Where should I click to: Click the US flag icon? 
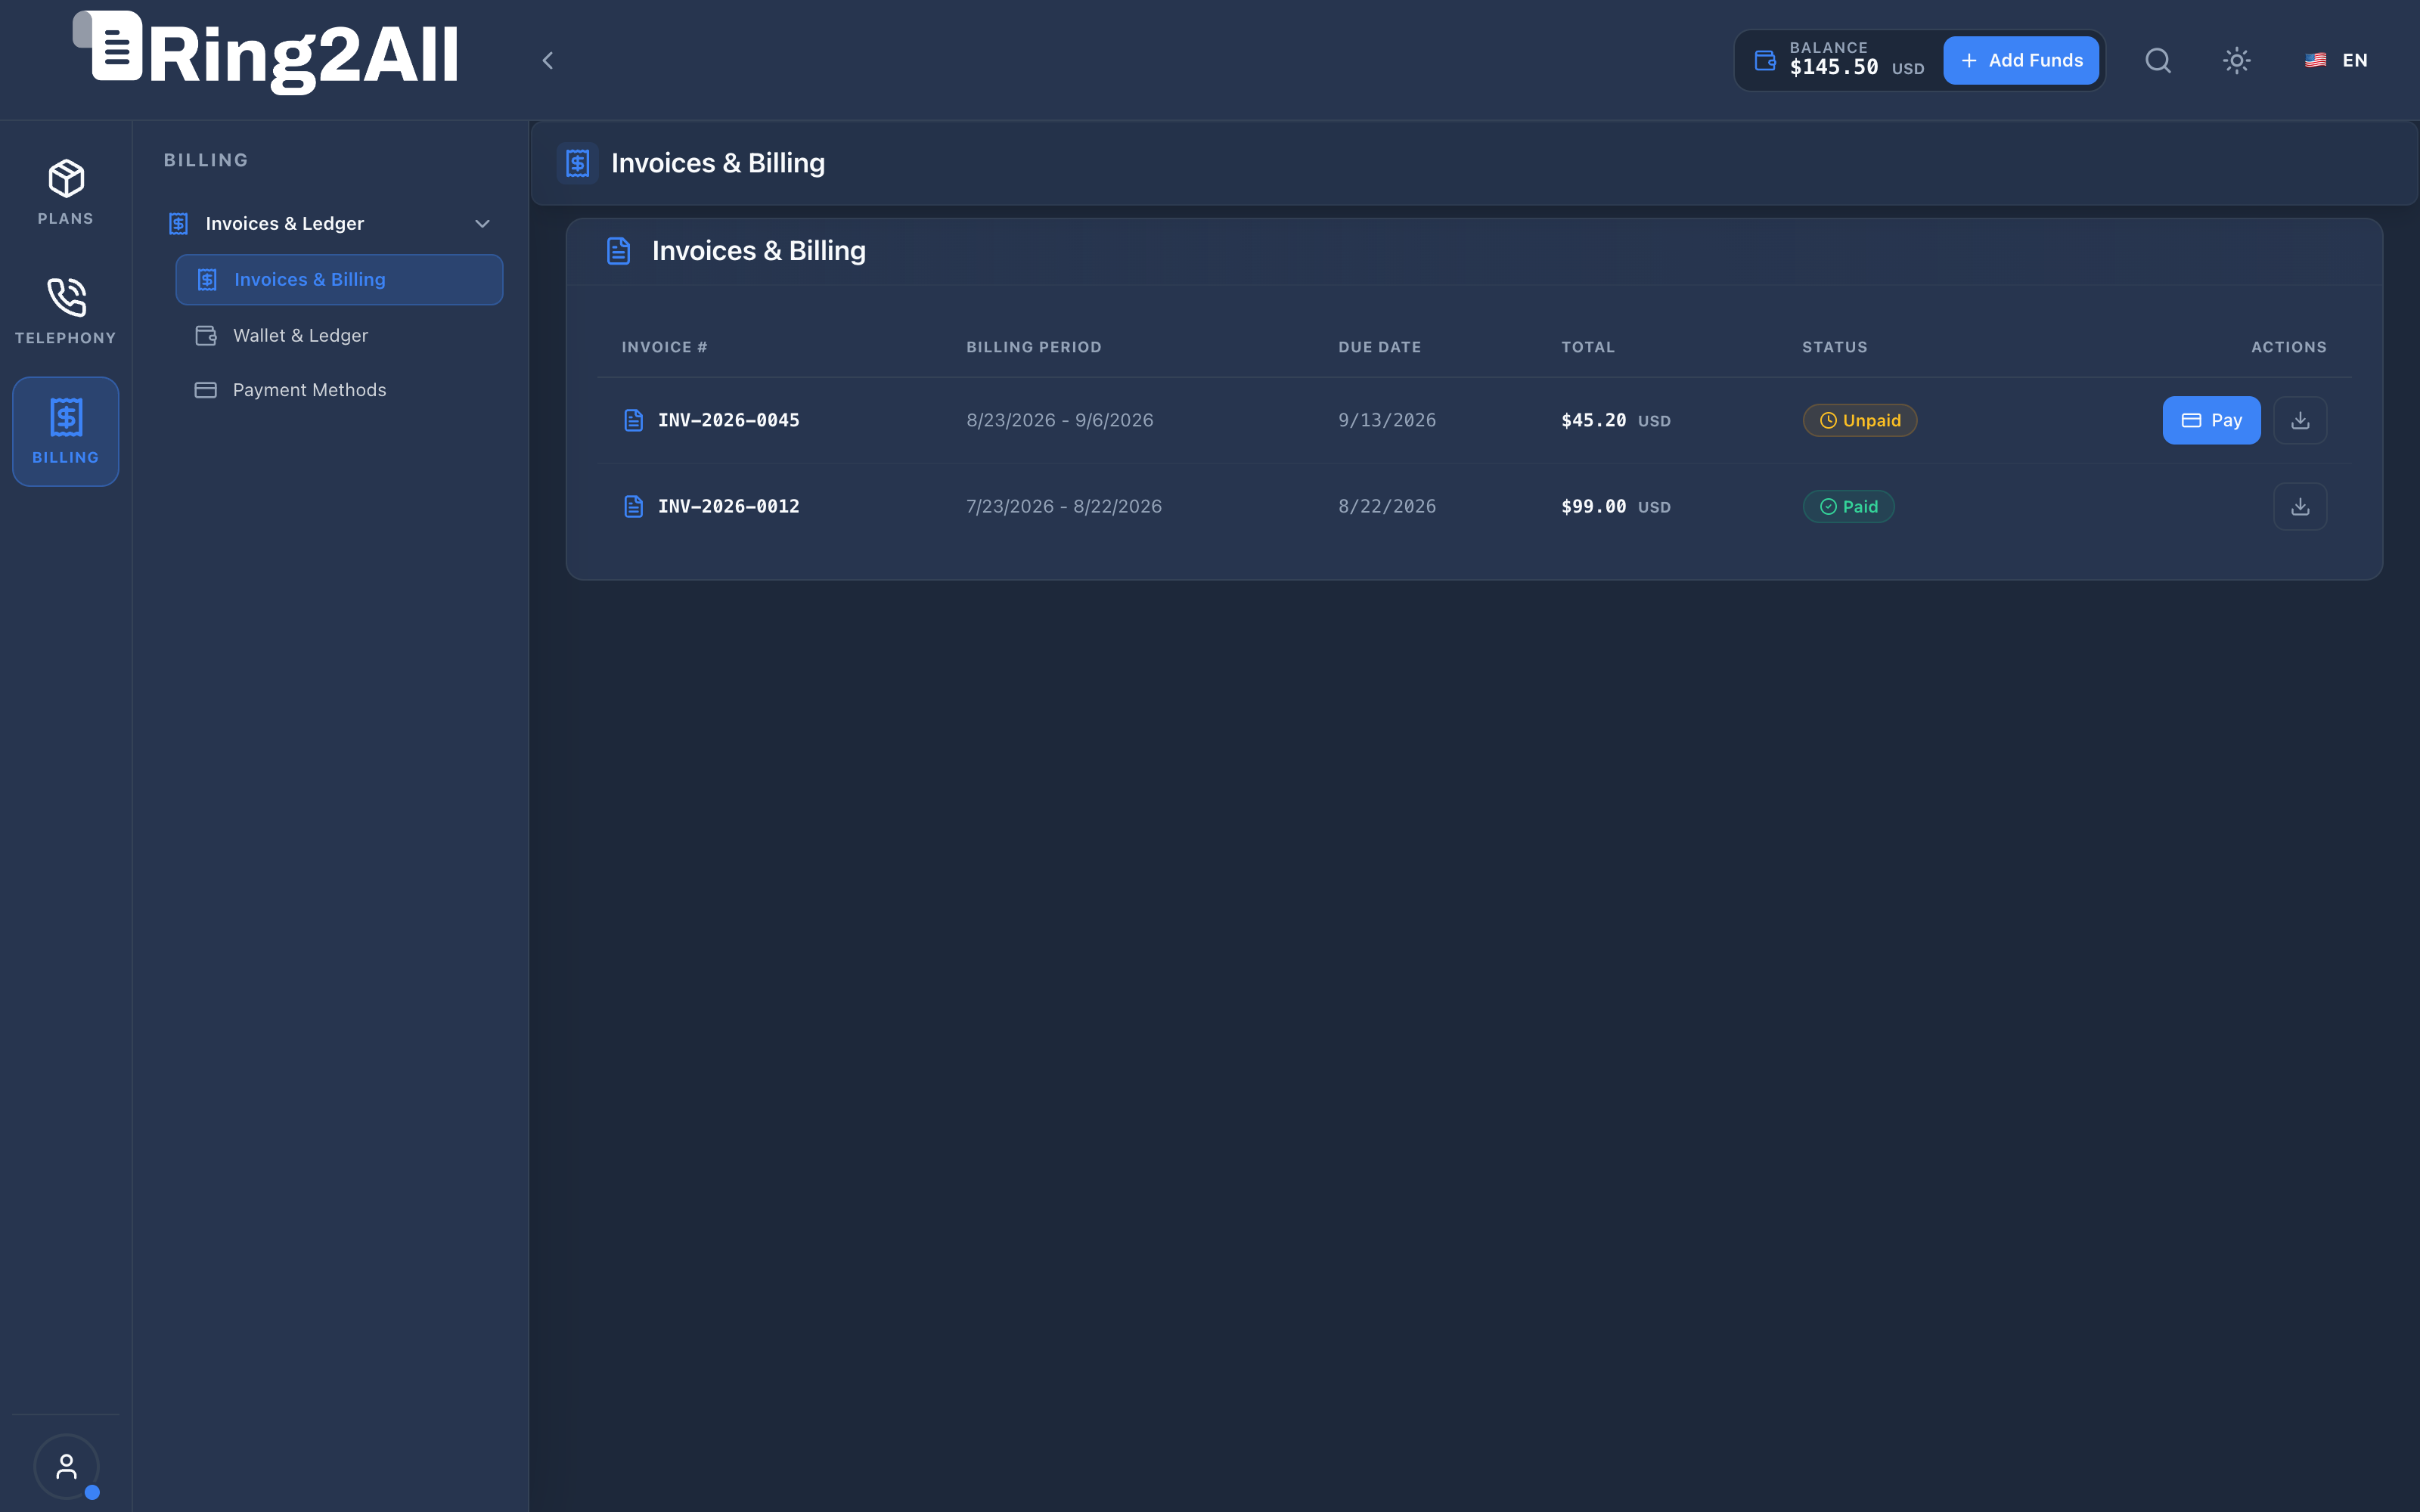pyautogui.click(x=2316, y=61)
